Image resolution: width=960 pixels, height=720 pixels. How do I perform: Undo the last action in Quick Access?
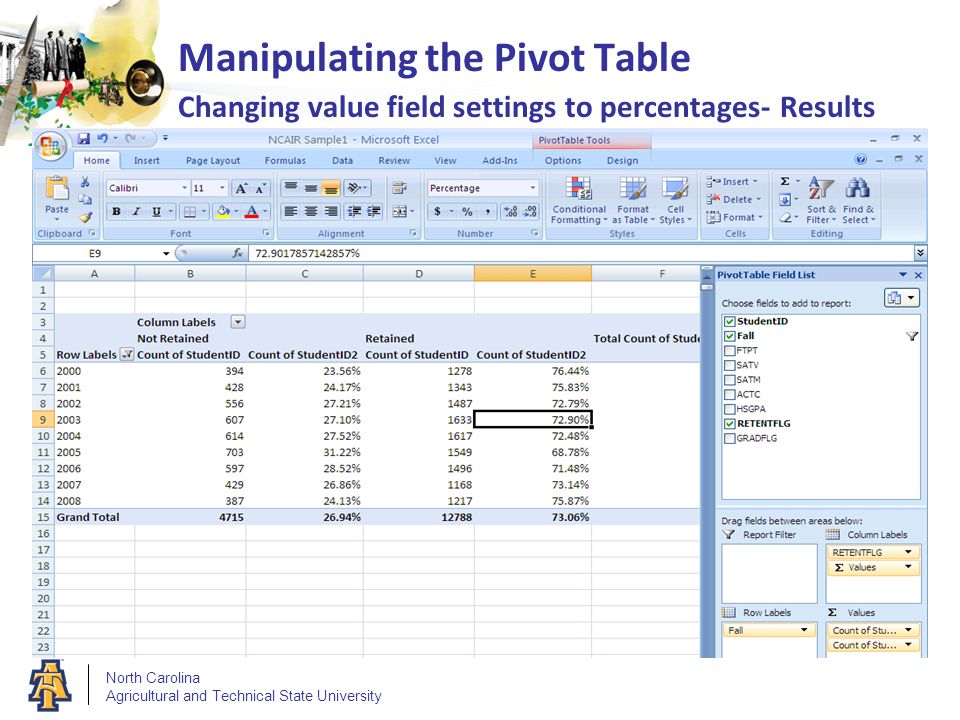[102, 139]
